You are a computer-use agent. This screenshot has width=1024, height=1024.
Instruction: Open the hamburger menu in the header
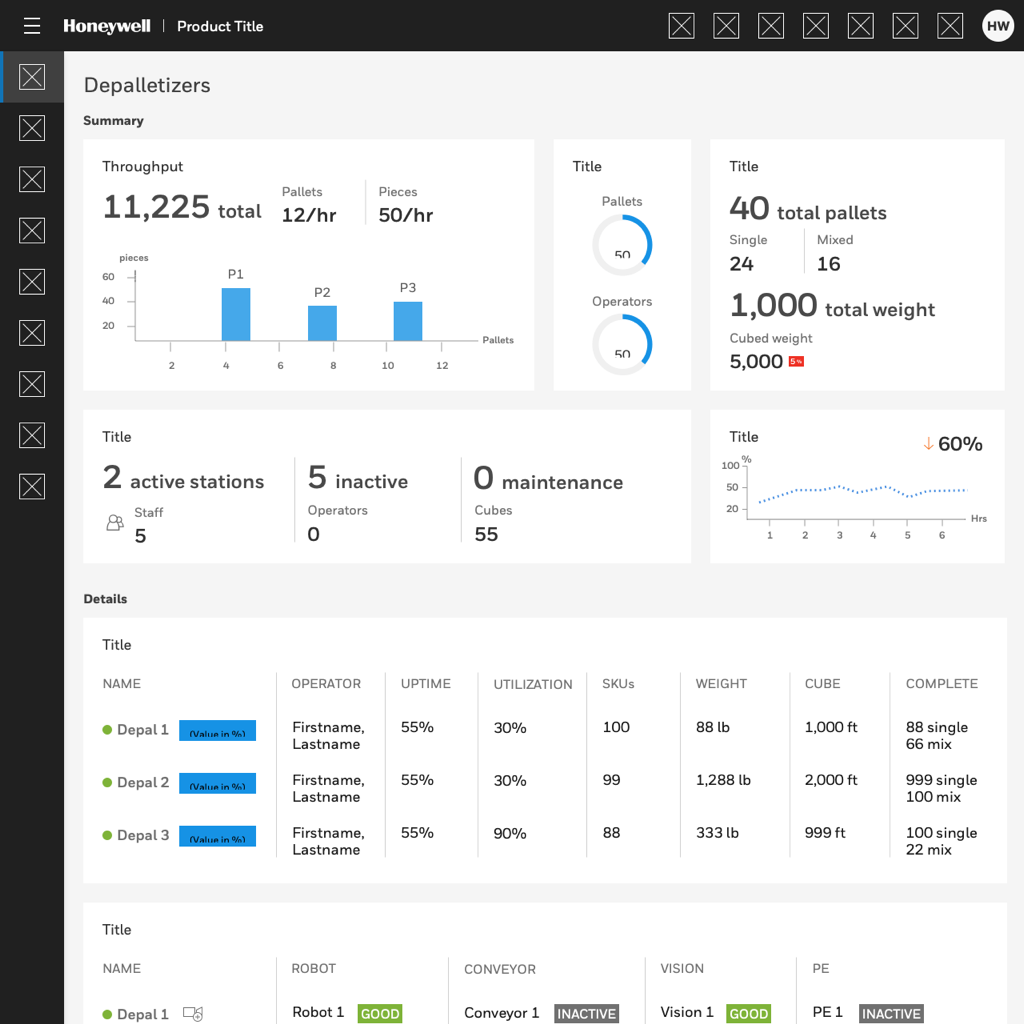tap(31, 26)
